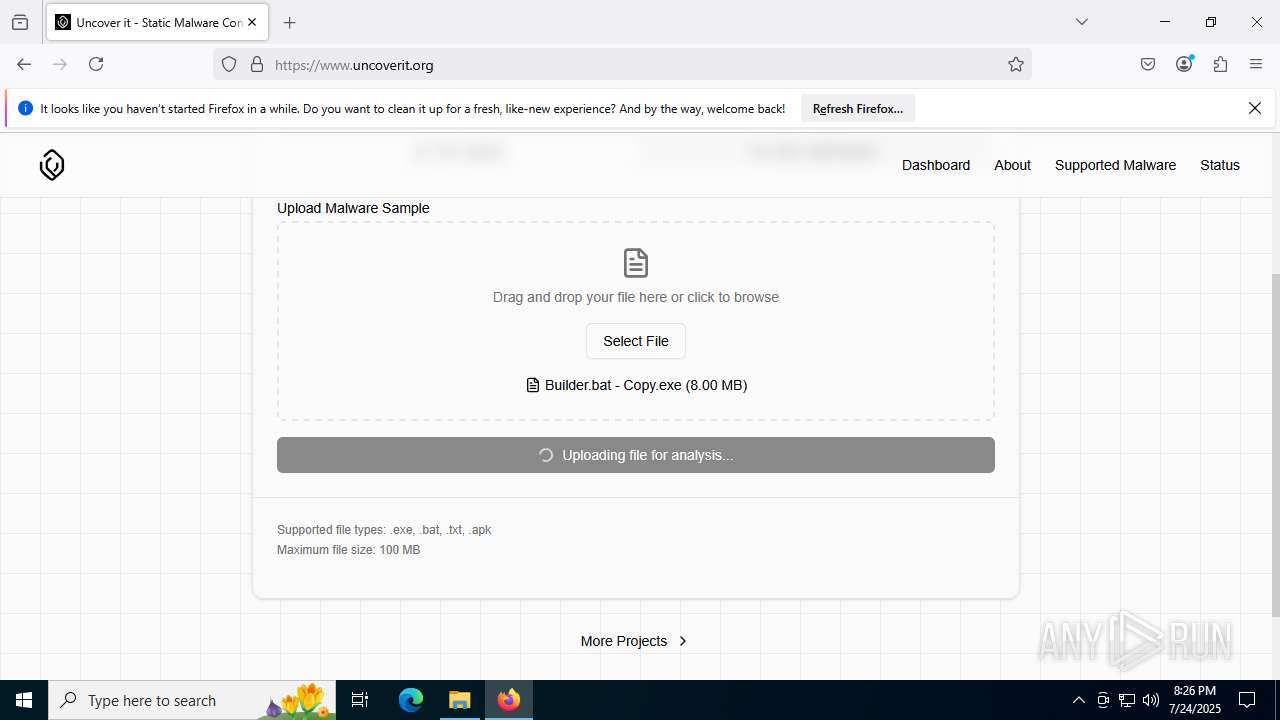
Task: Open File Explorer from taskbar
Action: pos(459,700)
